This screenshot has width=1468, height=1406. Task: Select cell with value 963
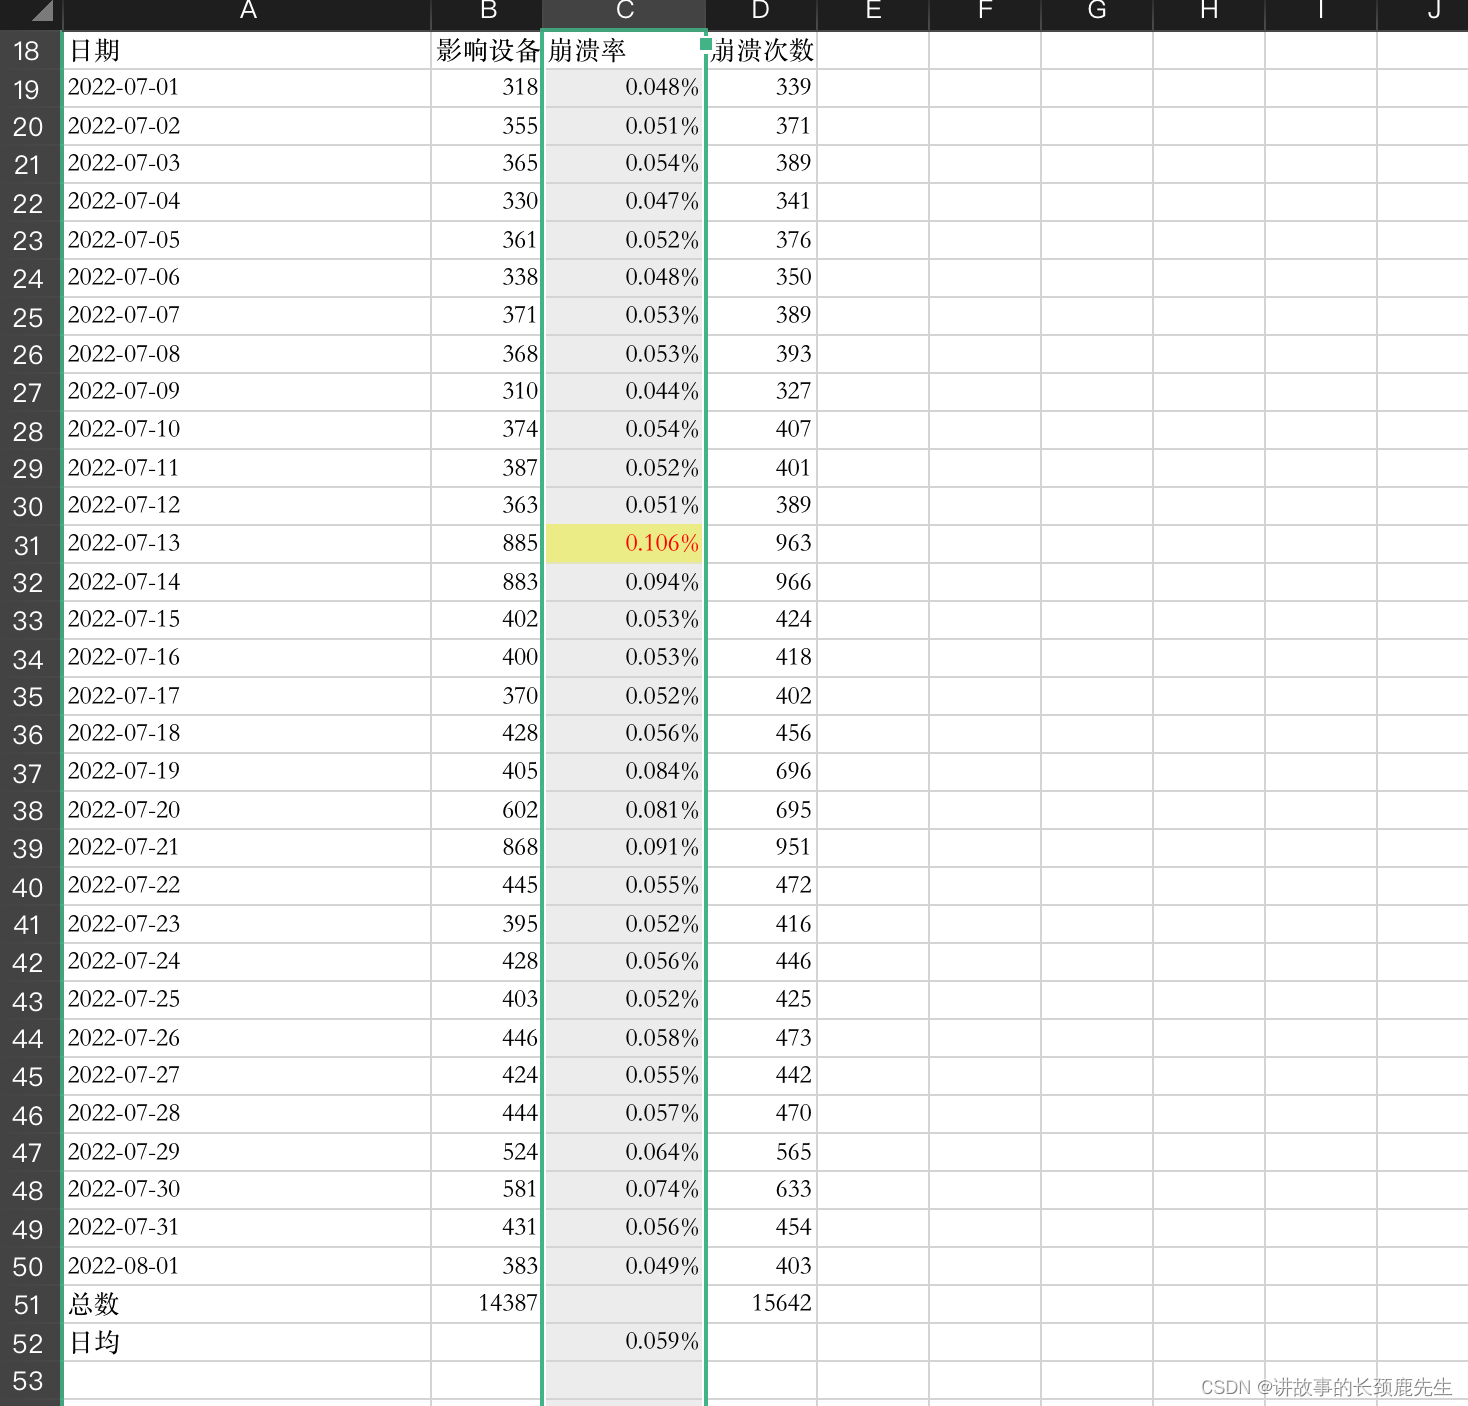click(x=762, y=544)
